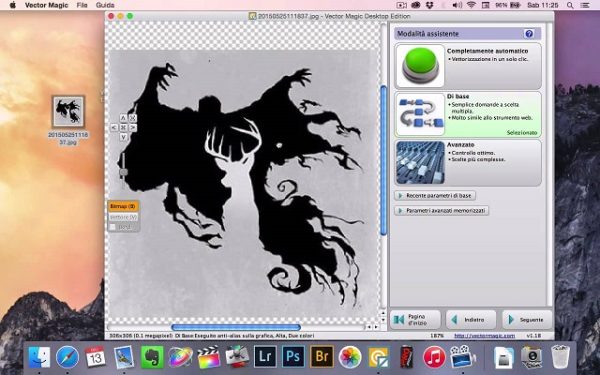Open Calendar in the dock
The height and width of the screenshot is (375, 600).
click(x=95, y=357)
